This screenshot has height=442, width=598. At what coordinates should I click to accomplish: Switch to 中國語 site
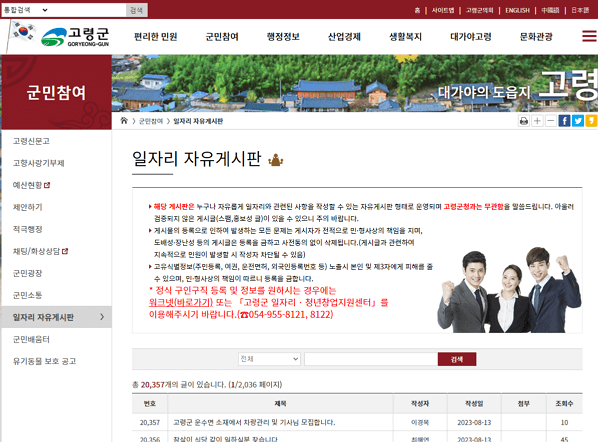(550, 10)
